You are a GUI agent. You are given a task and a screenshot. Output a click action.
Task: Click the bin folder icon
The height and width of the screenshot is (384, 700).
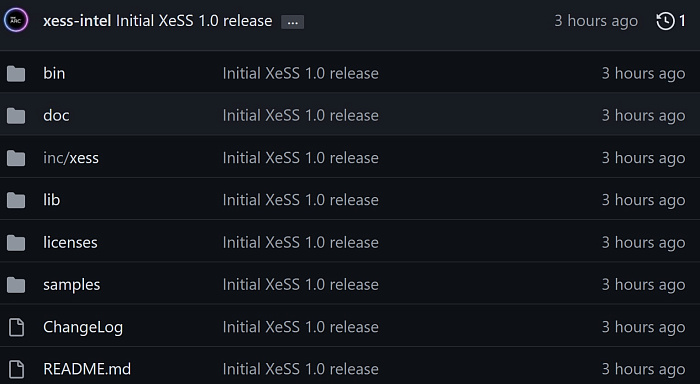pos(16,74)
